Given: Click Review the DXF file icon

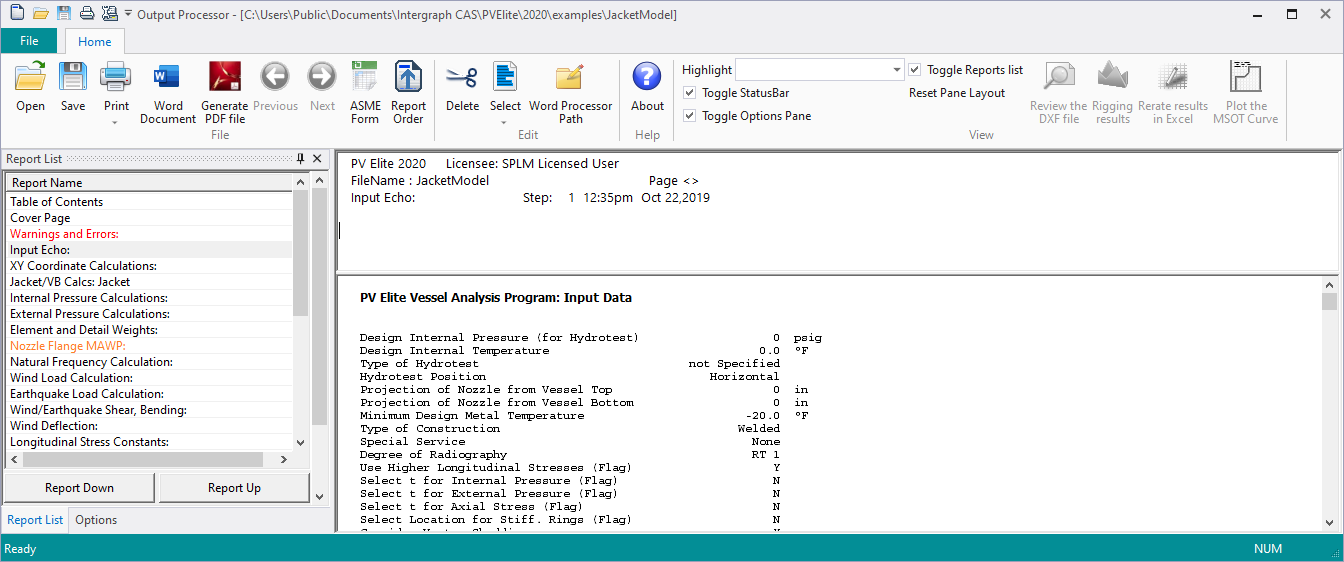Looking at the screenshot, I should [x=1058, y=78].
